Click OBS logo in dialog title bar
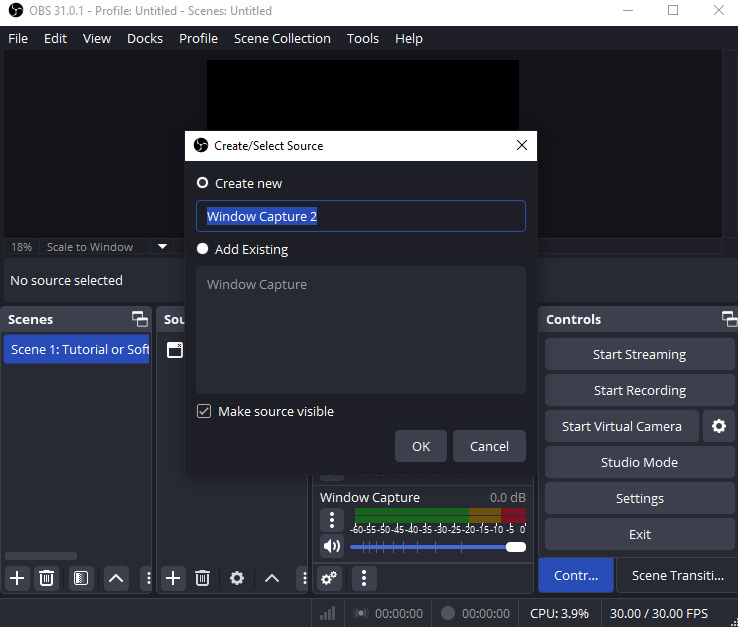Viewport: 738px width, 627px height. pyautogui.click(x=201, y=145)
